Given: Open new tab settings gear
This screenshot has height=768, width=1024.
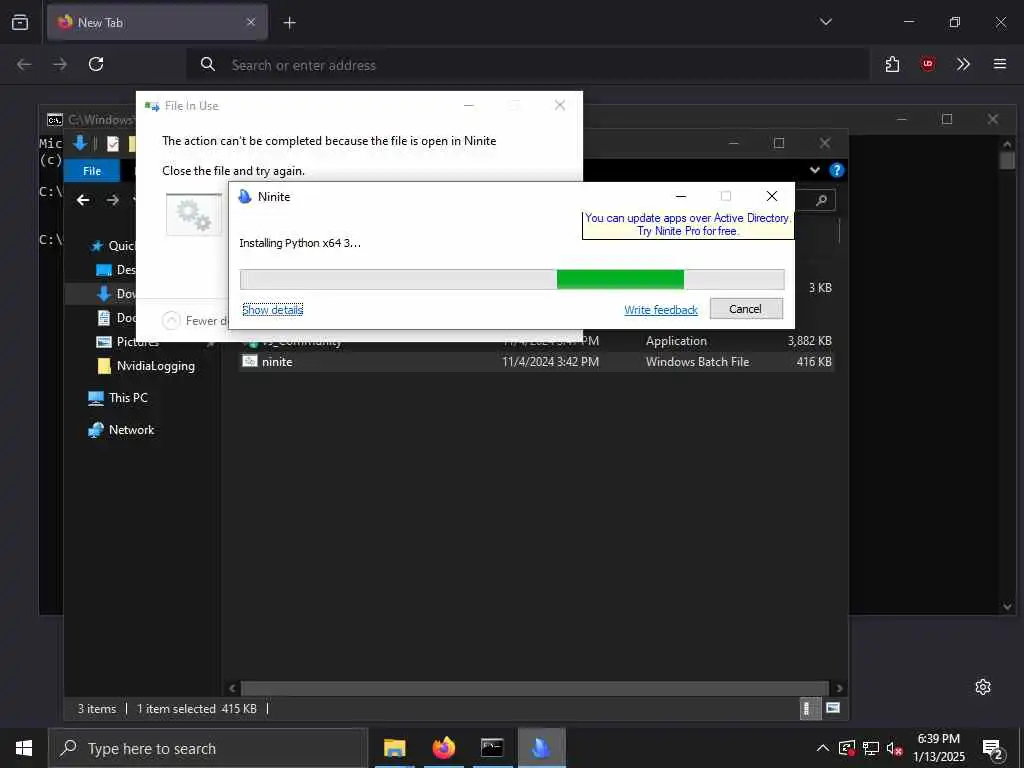Looking at the screenshot, I should (983, 686).
